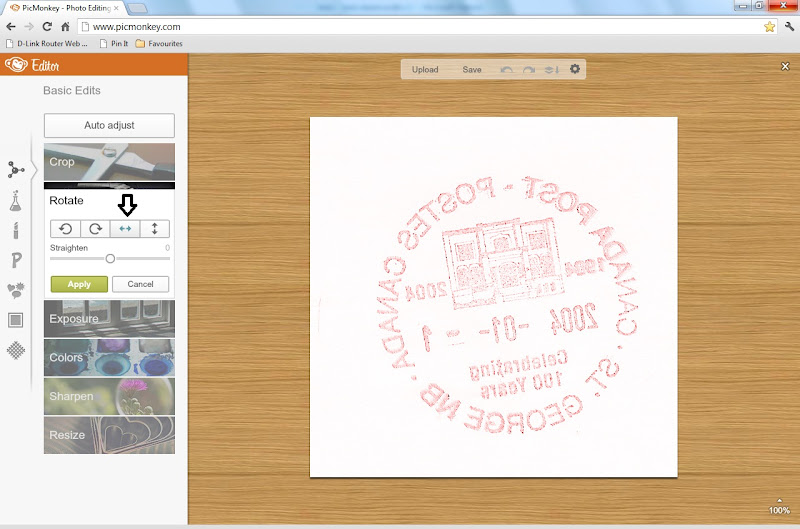Open the Touch Up lipstick icon
Image resolution: width=800 pixels, height=529 pixels.
pyautogui.click(x=16, y=231)
